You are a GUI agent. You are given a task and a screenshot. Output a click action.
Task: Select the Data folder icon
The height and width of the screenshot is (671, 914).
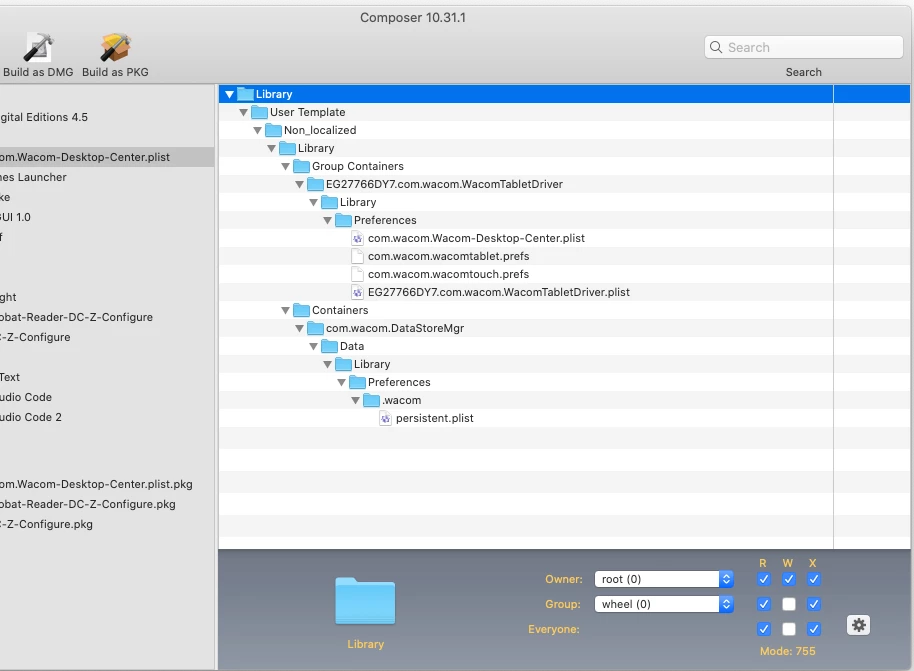coord(329,346)
